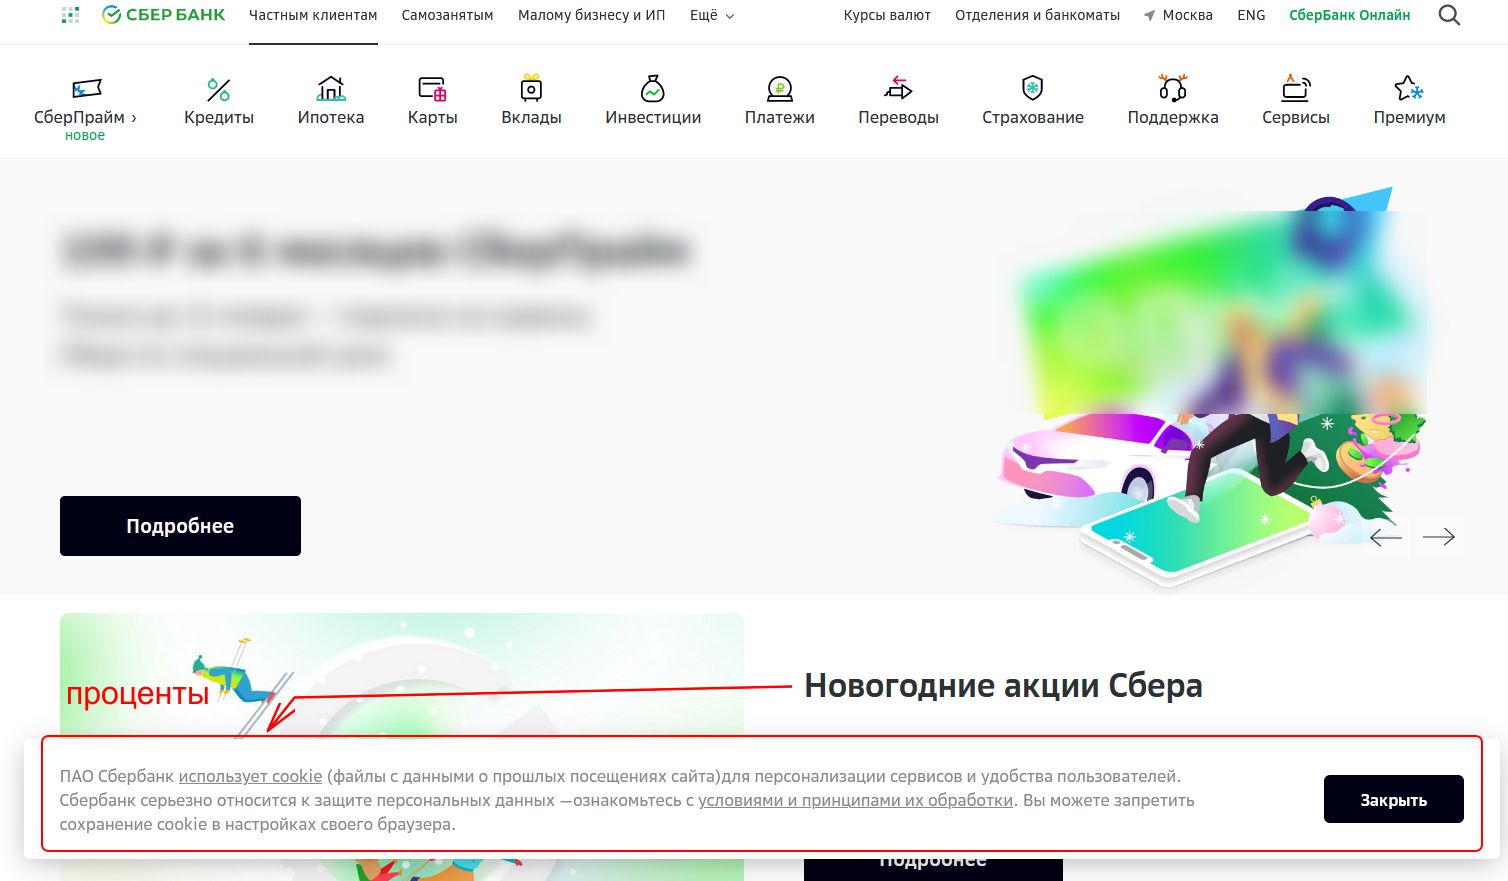
Task: Click the Сервисы laptop icon
Action: (x=1296, y=88)
